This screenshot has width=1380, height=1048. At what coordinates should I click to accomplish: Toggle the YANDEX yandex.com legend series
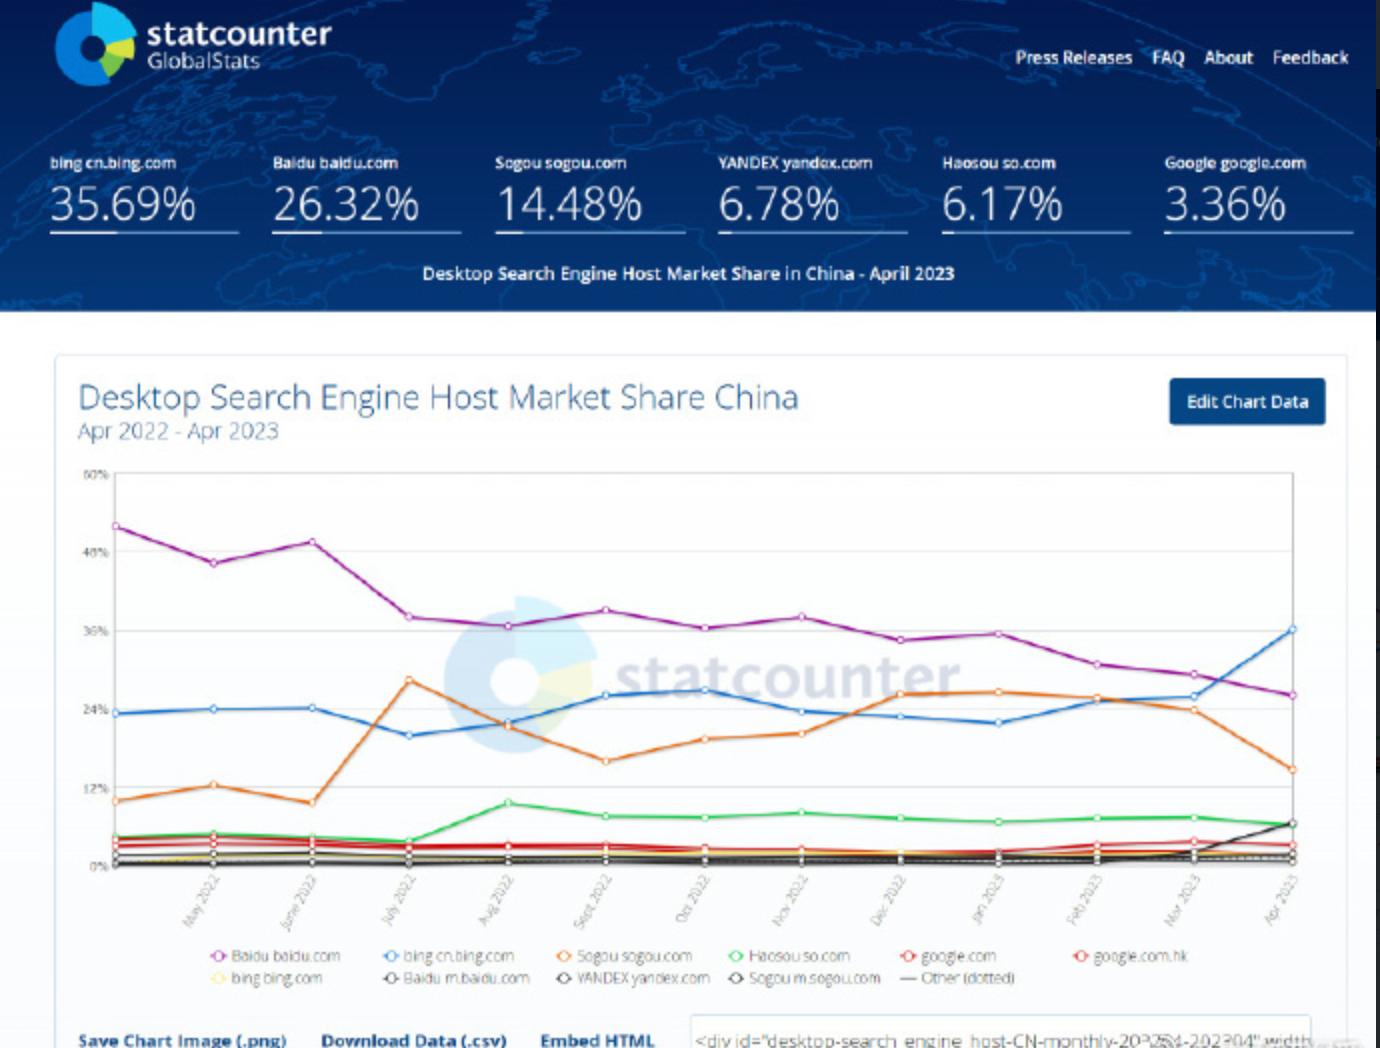633,978
